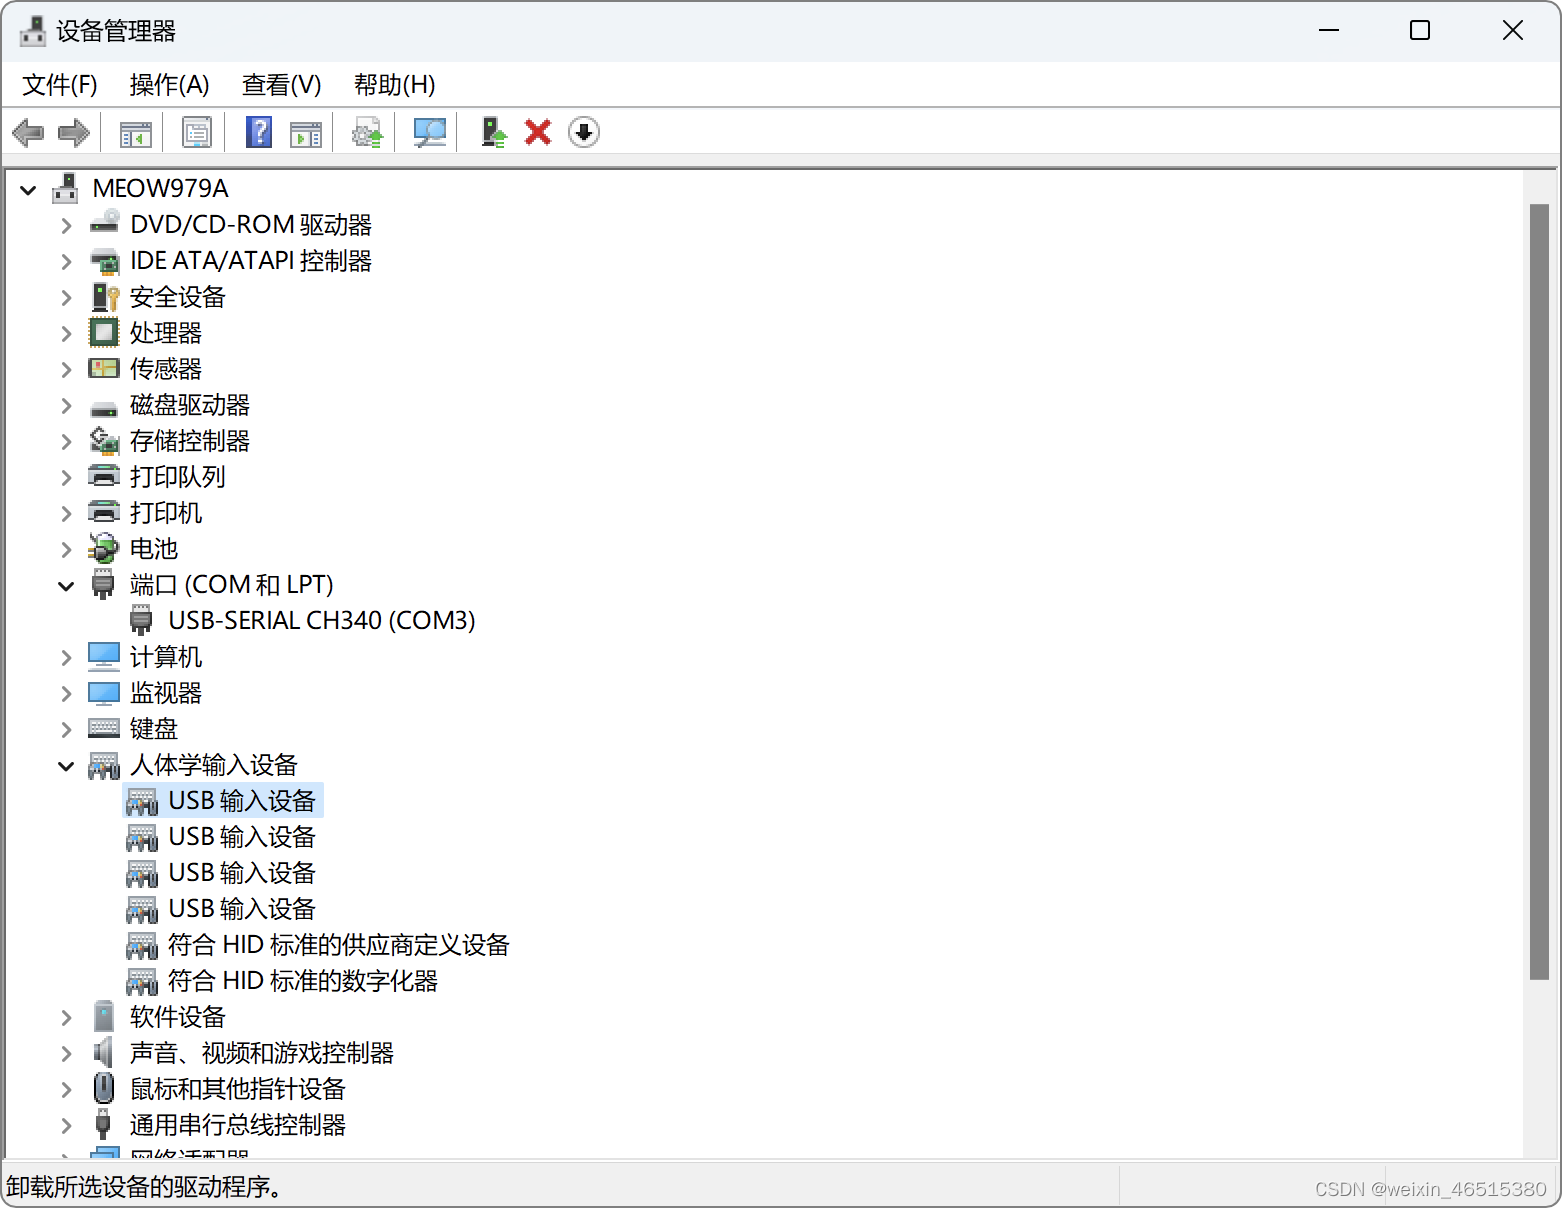This screenshot has height=1208, width=1562.
Task: Click the Help question mark icon
Action: 258,132
